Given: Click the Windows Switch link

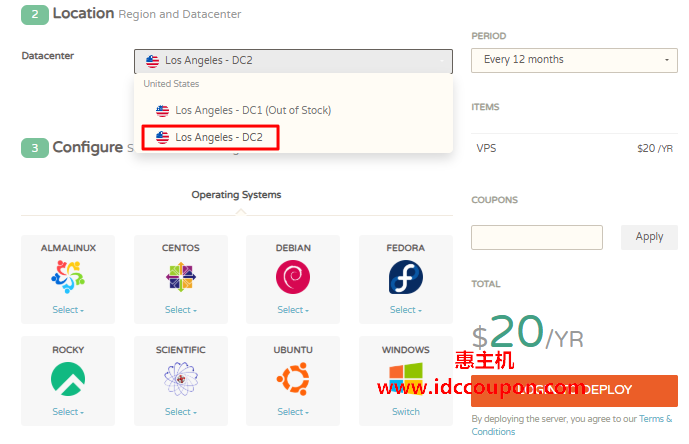Looking at the screenshot, I should pos(406,412).
